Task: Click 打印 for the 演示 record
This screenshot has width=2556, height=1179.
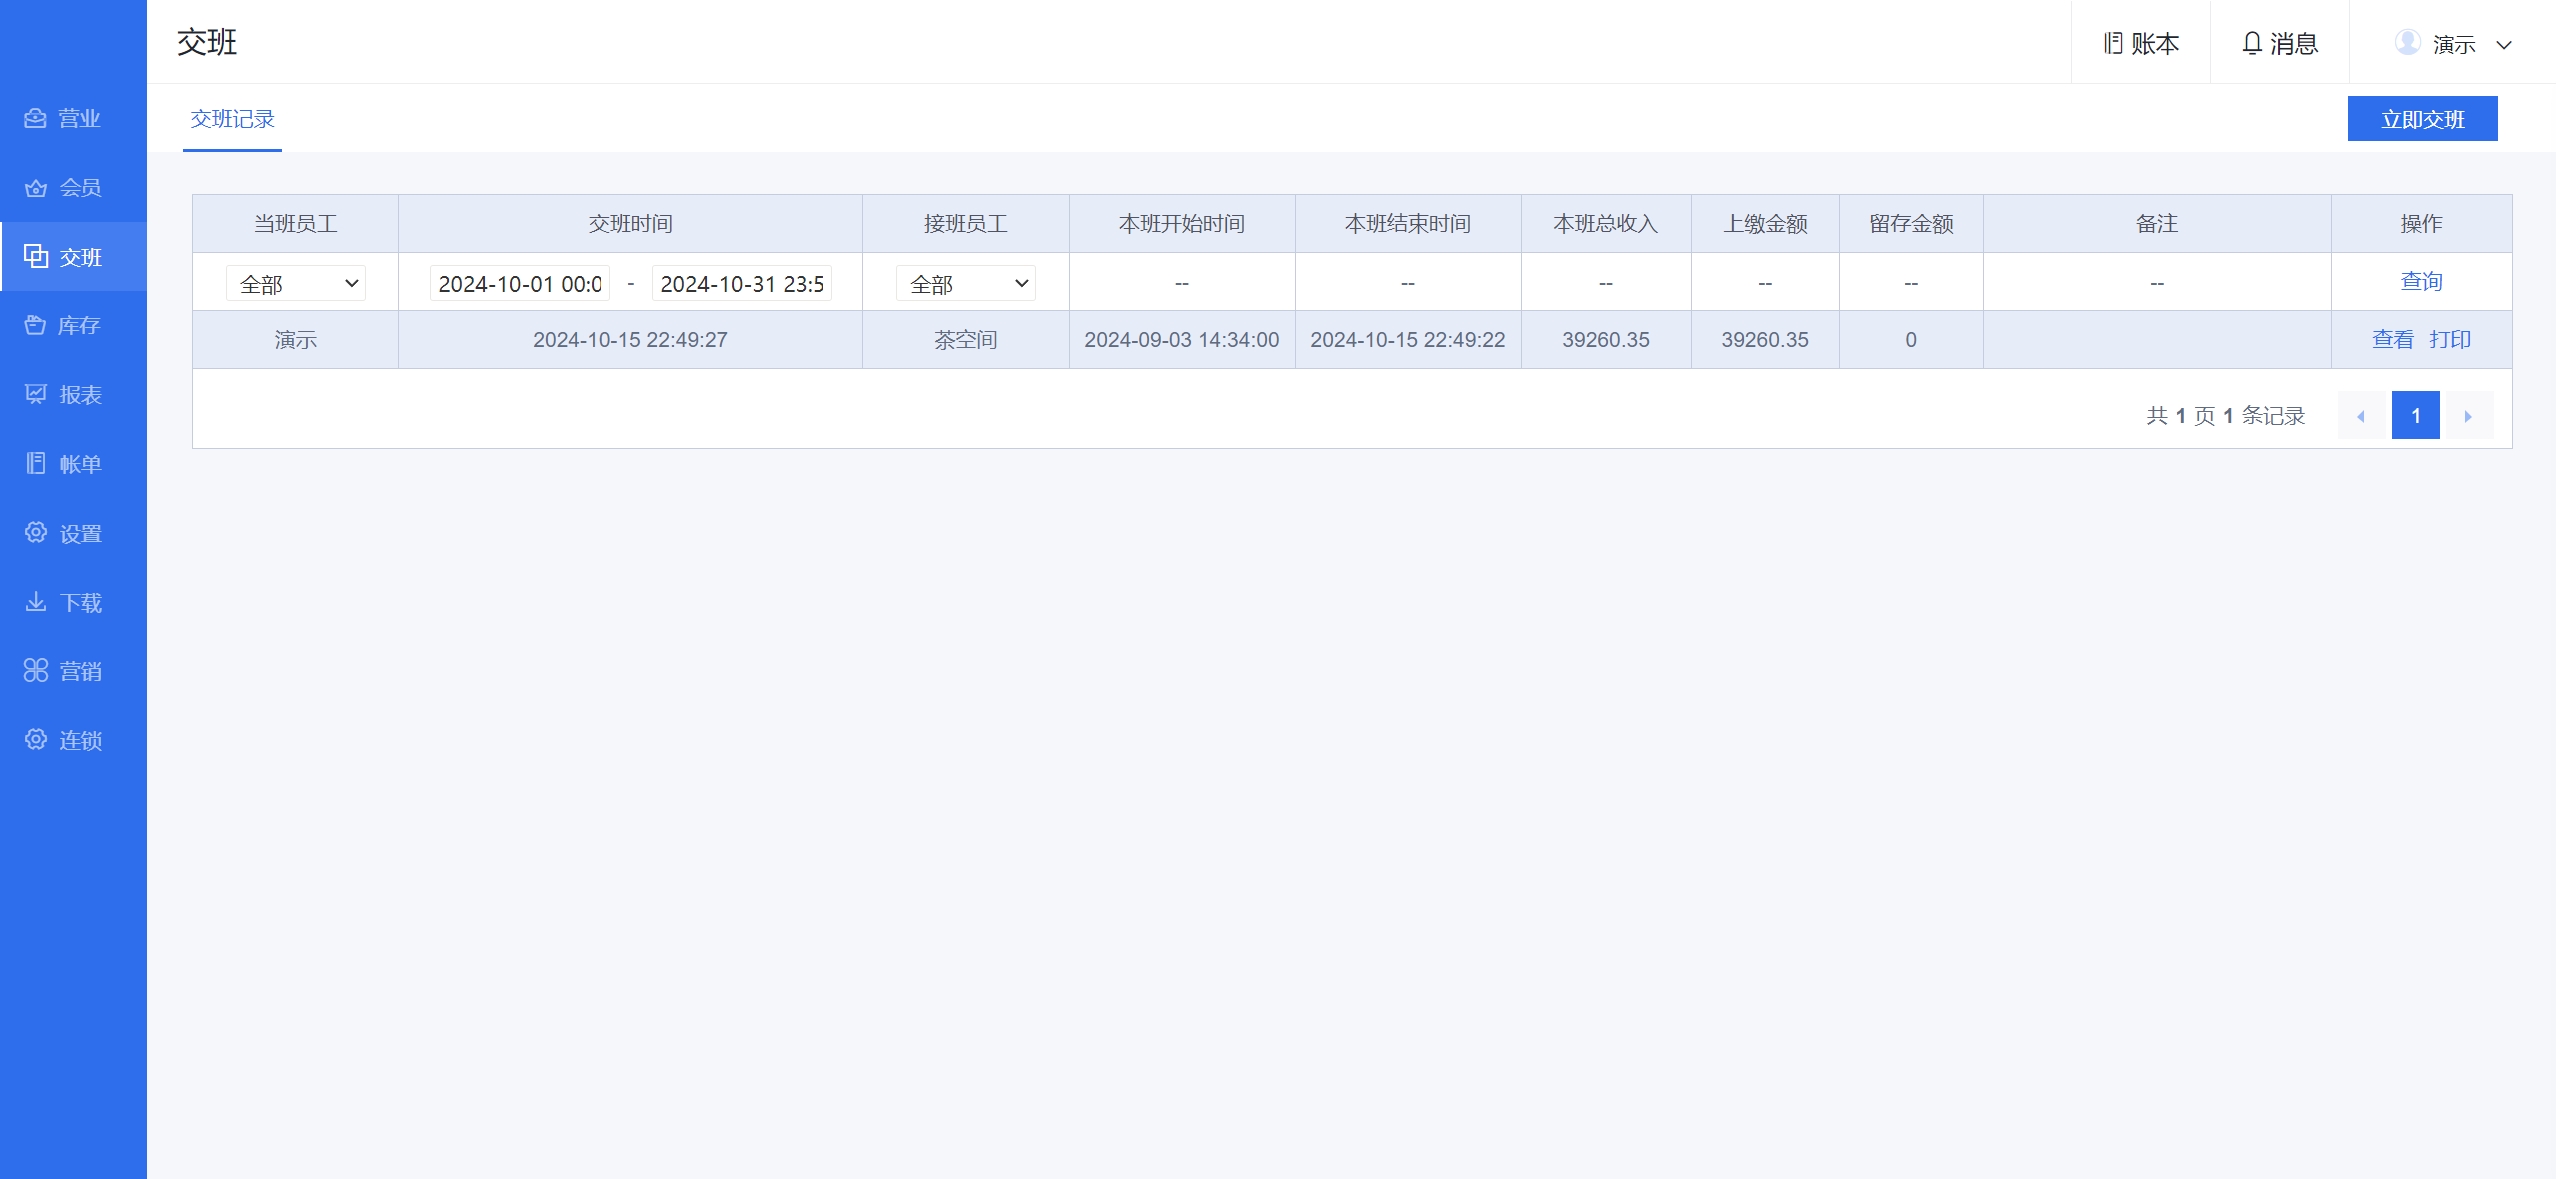Action: tap(2450, 340)
